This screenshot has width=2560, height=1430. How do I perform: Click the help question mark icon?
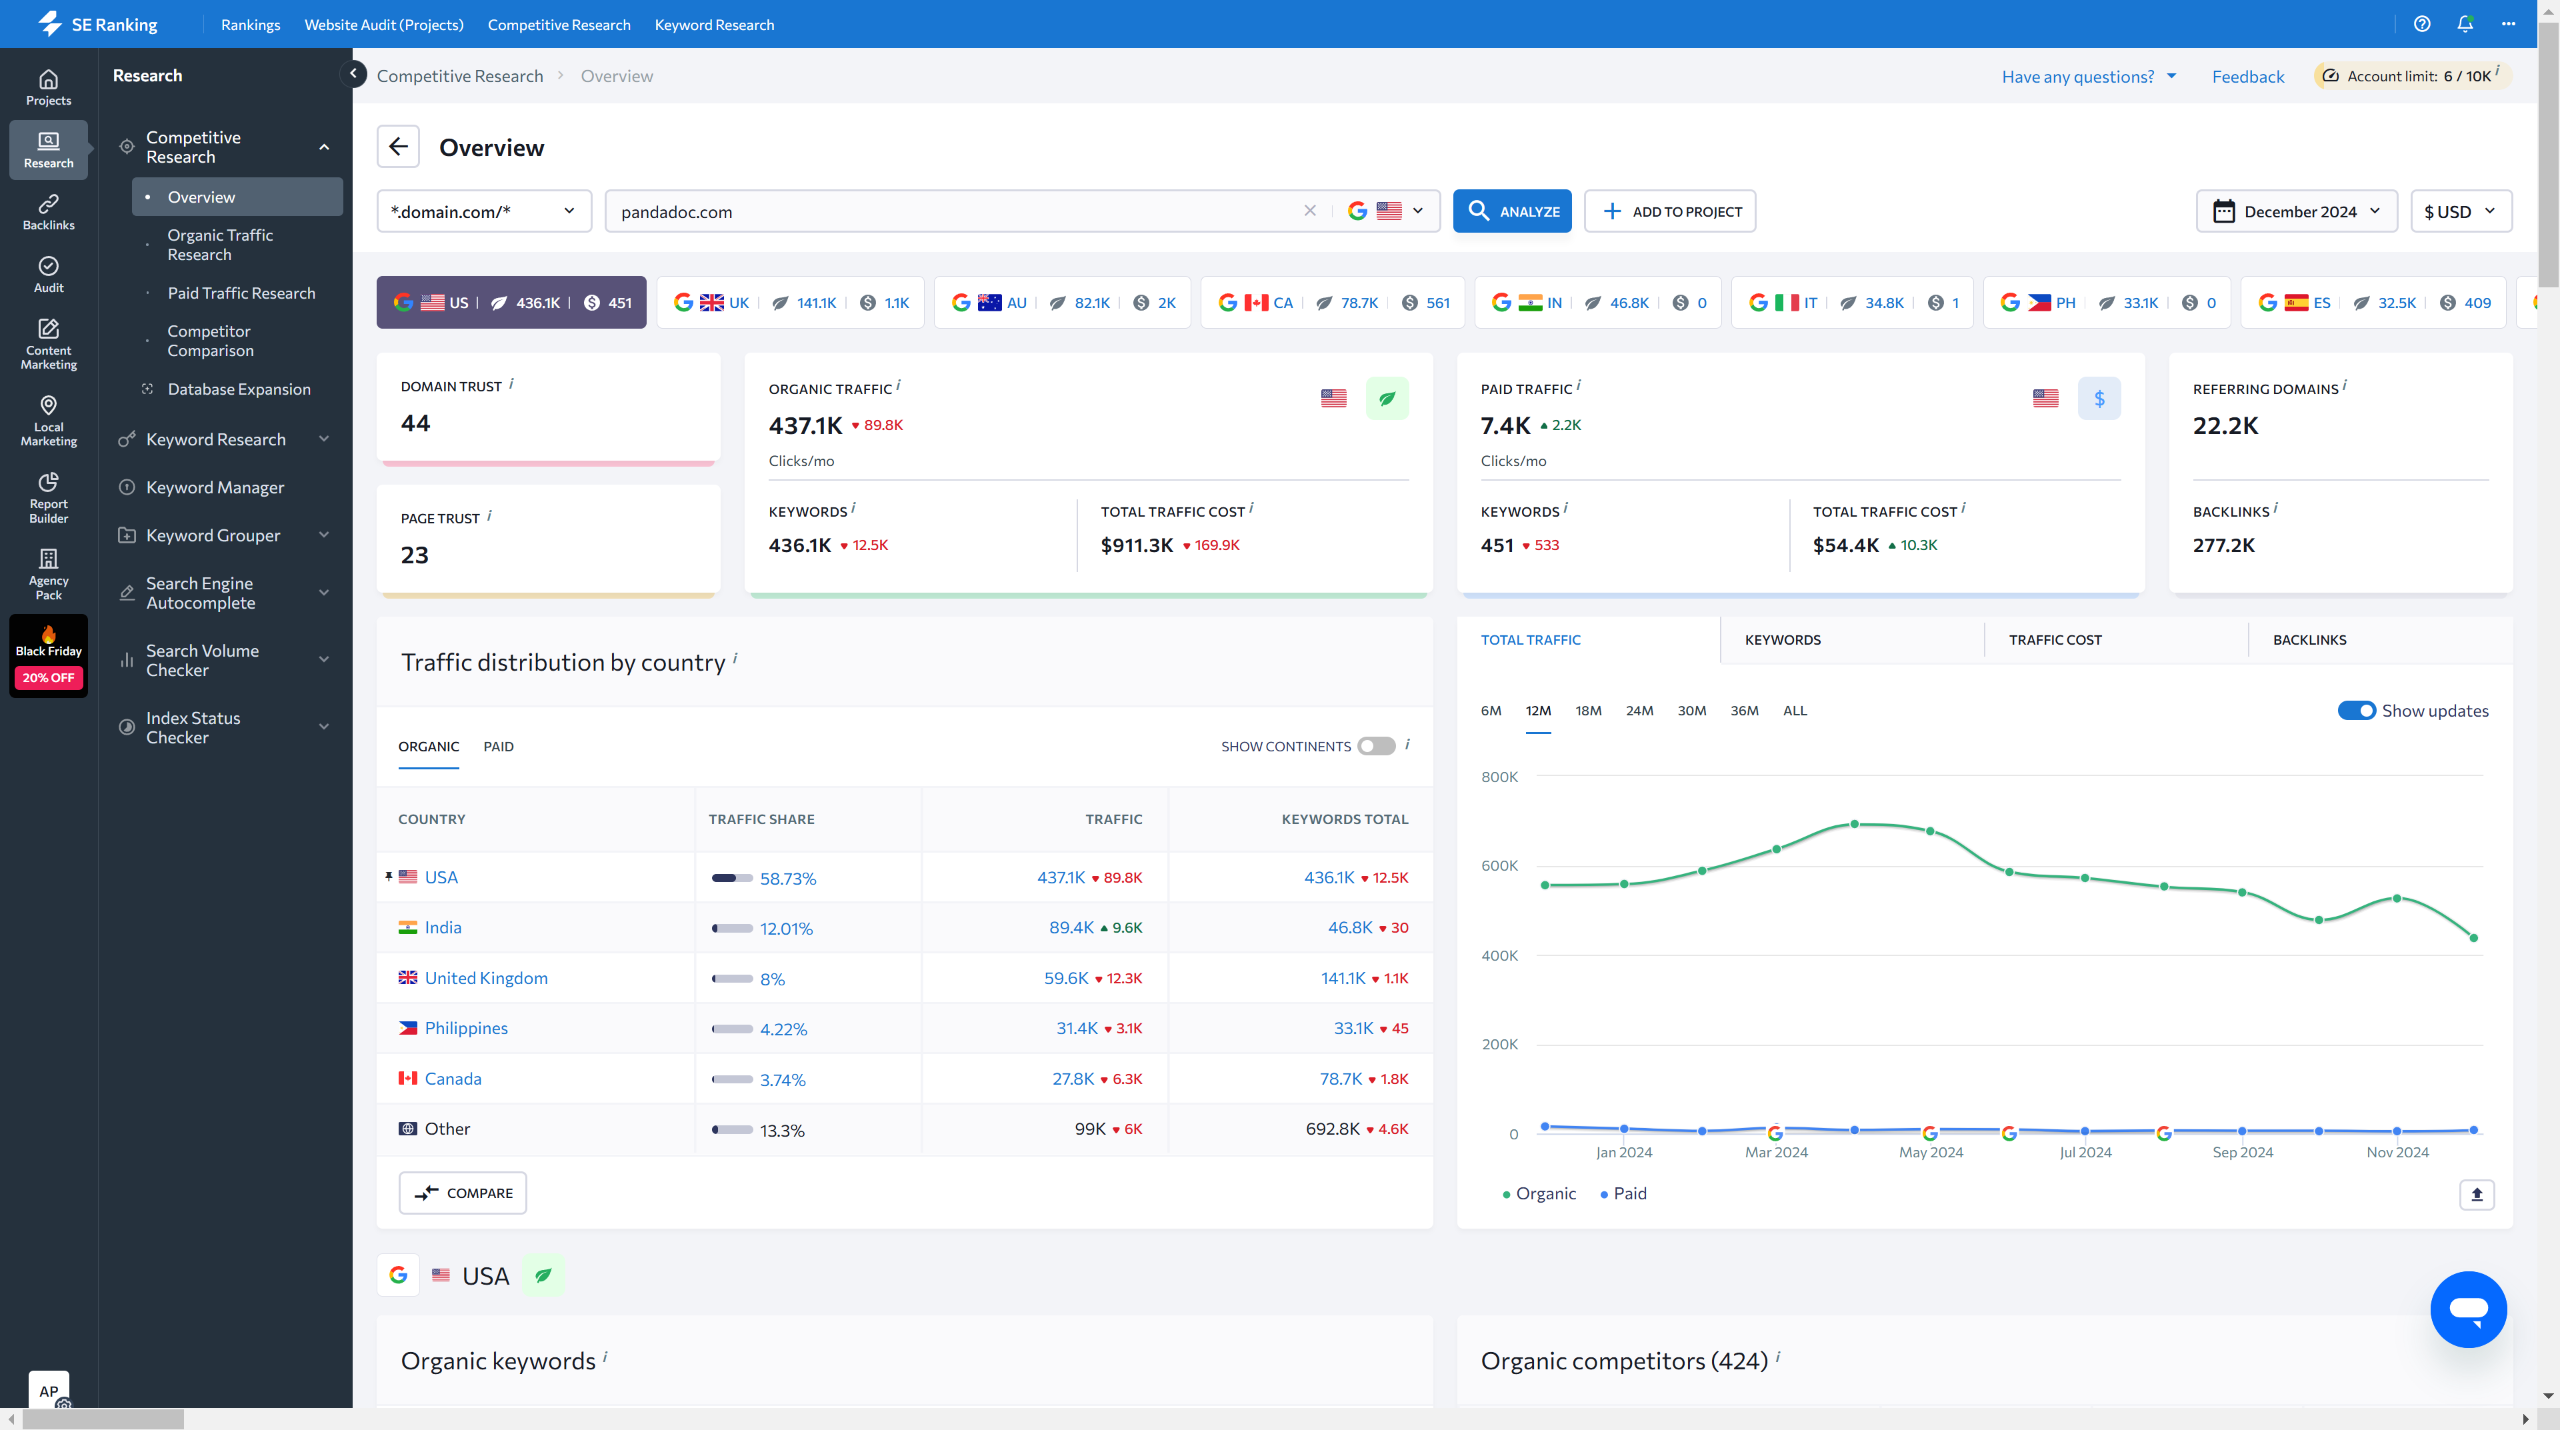[x=2421, y=24]
